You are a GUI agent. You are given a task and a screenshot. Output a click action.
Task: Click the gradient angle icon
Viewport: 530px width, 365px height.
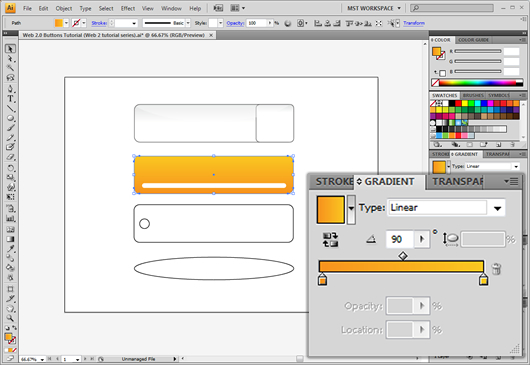pos(371,239)
